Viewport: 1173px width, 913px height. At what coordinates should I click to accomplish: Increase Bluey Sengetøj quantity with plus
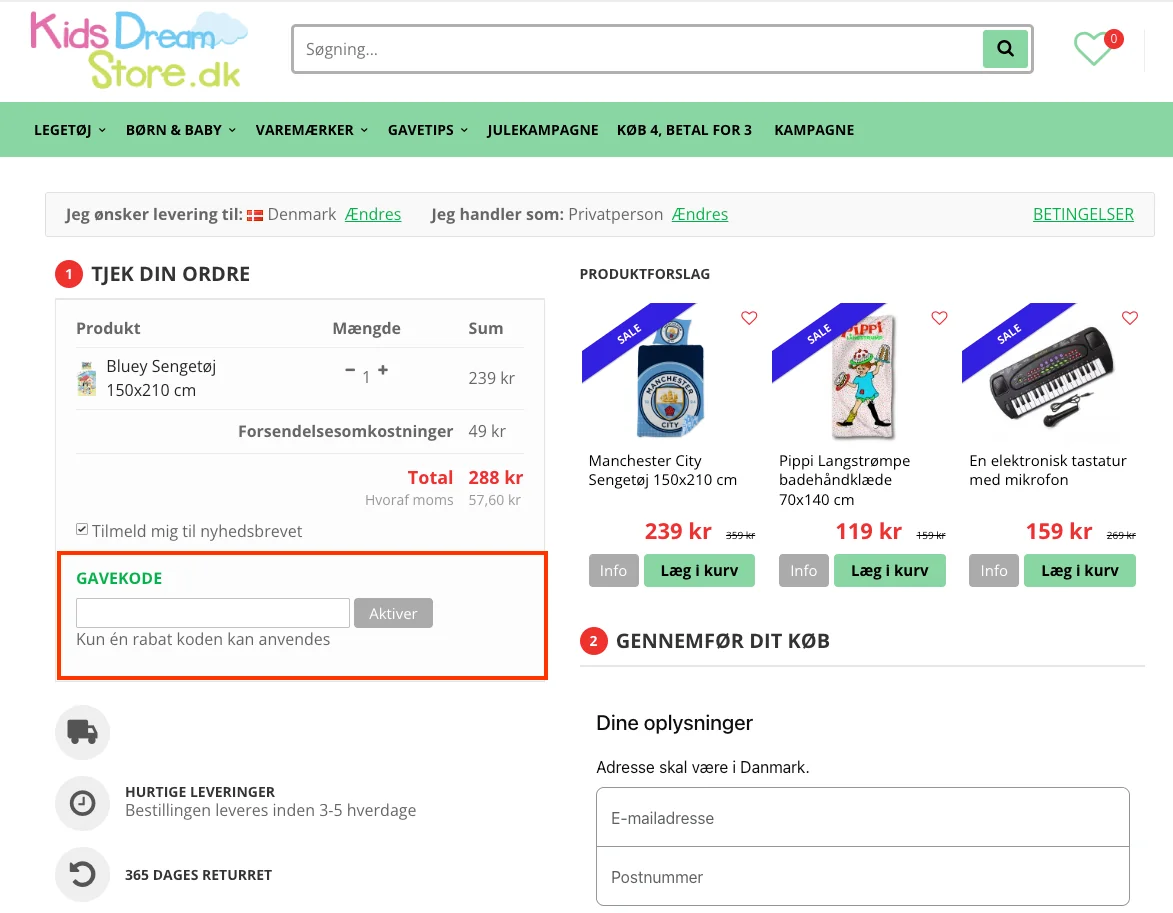383,370
